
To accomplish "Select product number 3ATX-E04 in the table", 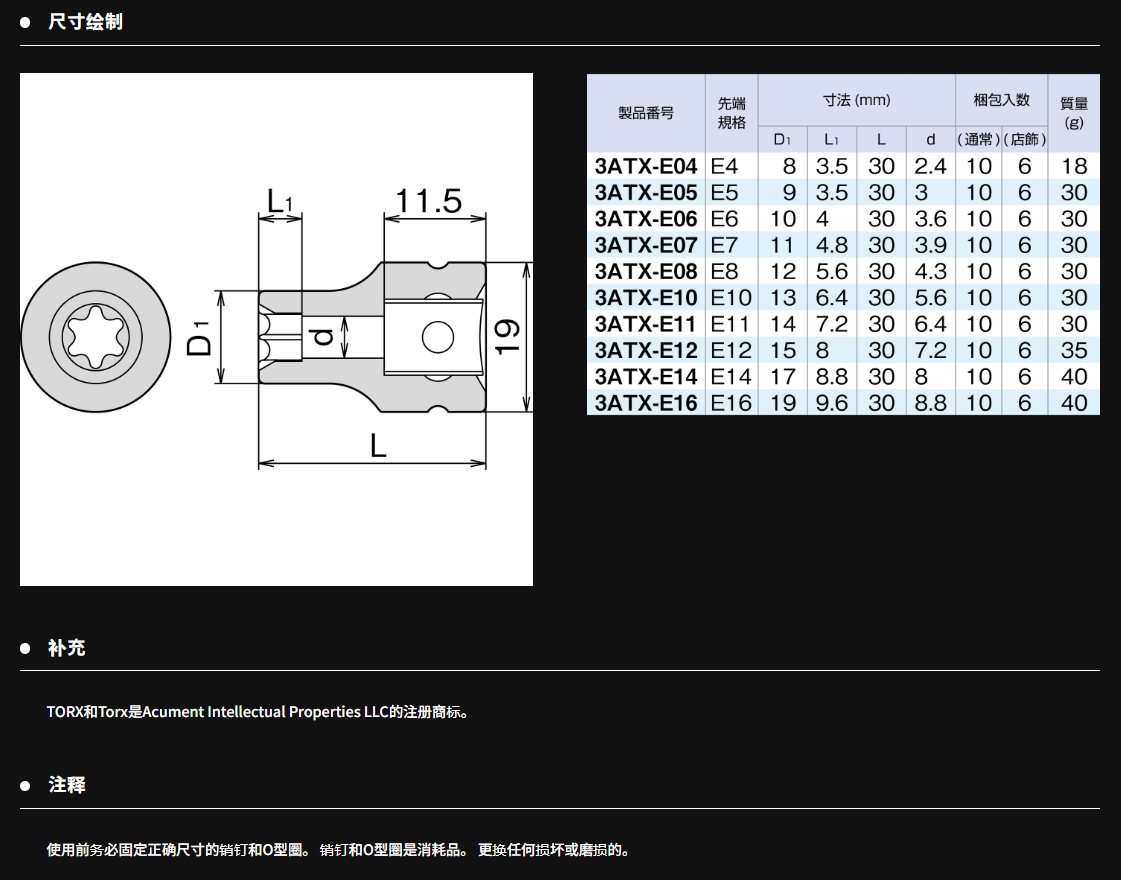I will coord(645,166).
